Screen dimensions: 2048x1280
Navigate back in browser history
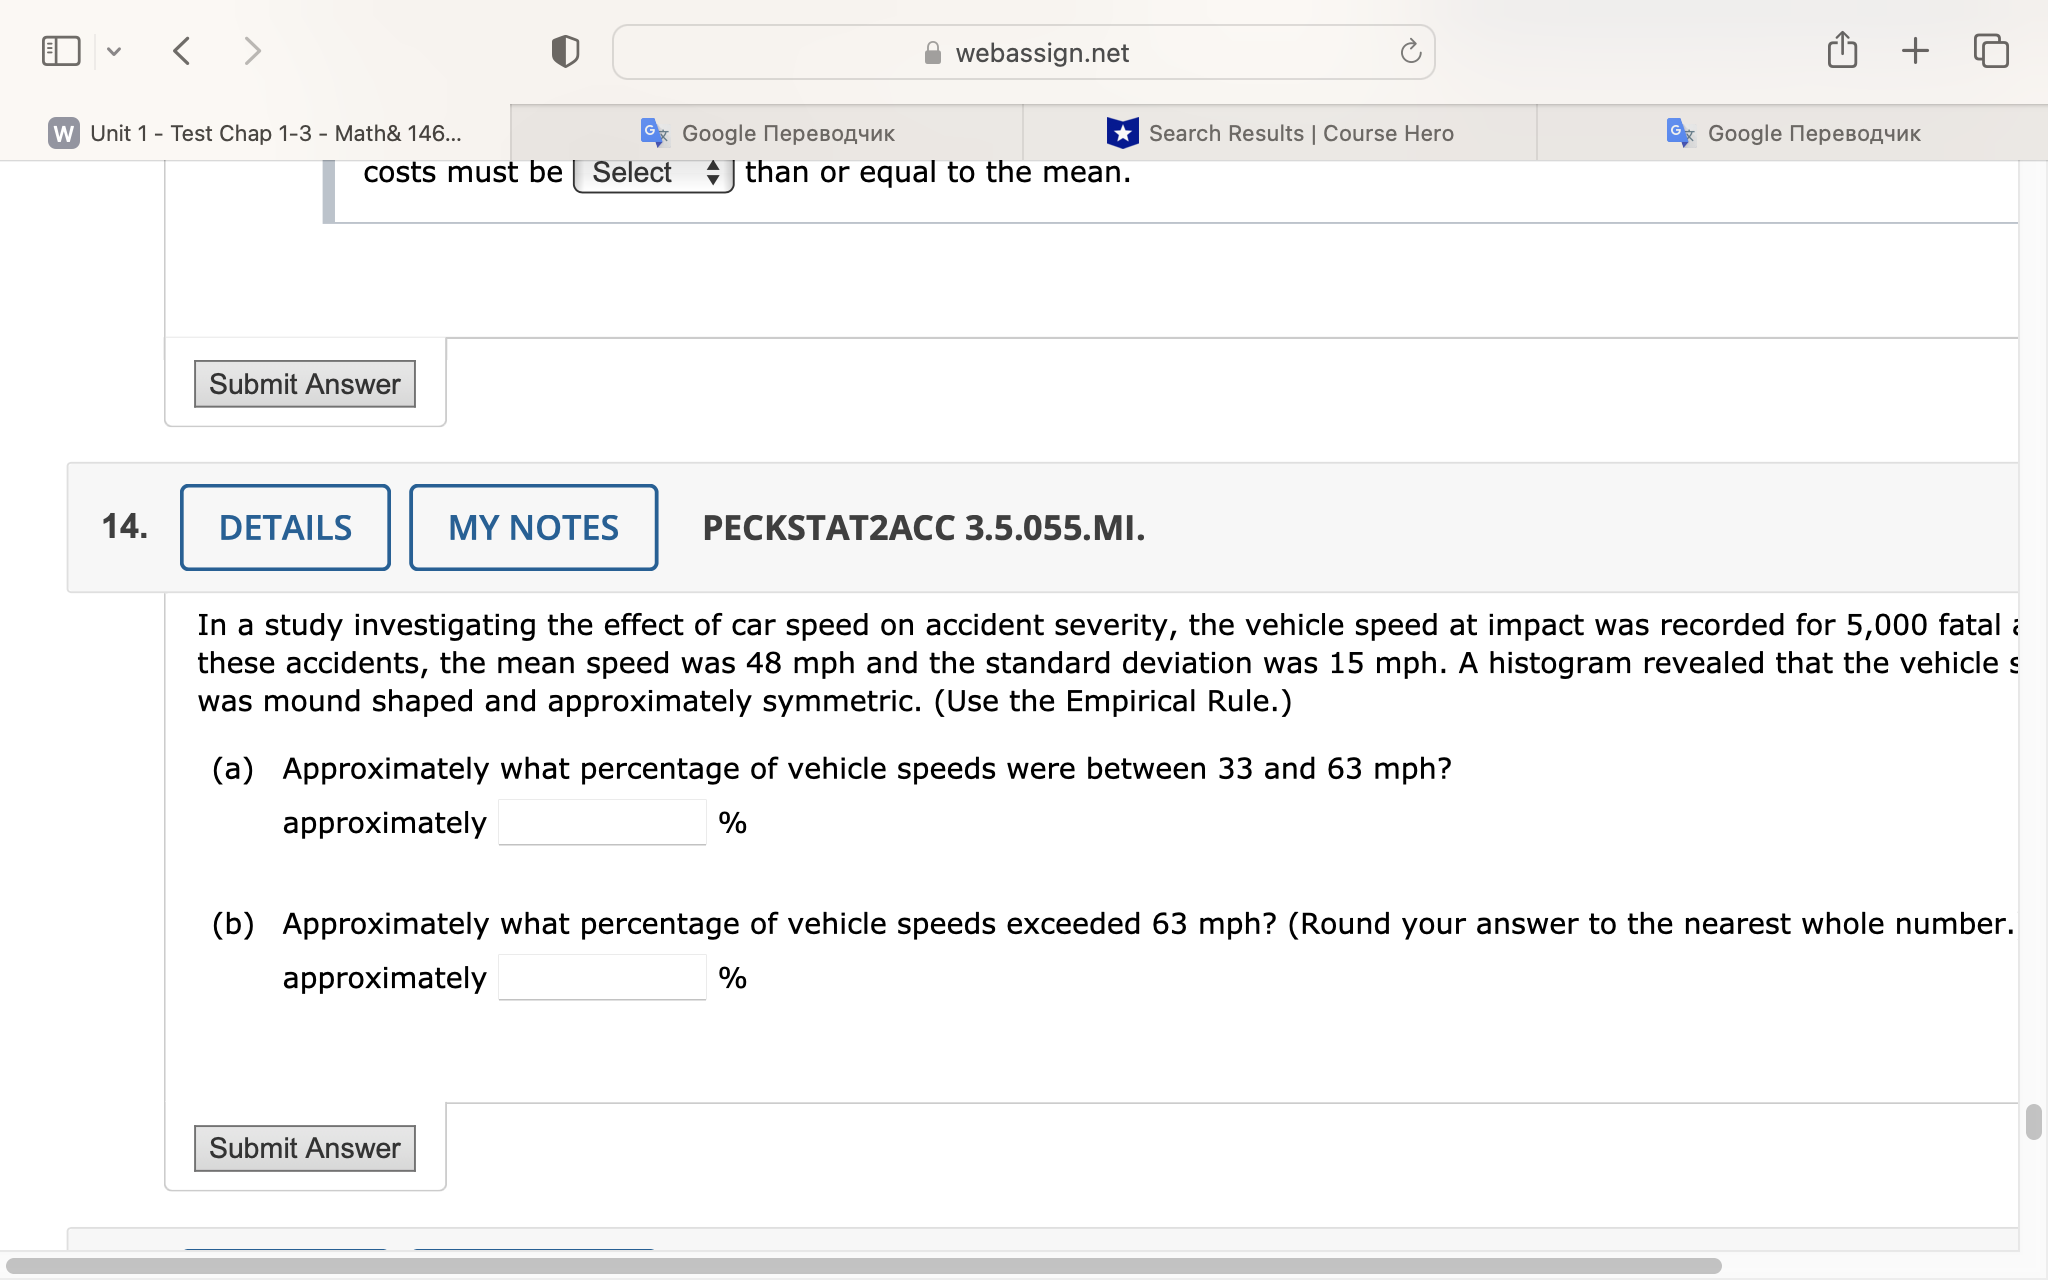[x=182, y=50]
